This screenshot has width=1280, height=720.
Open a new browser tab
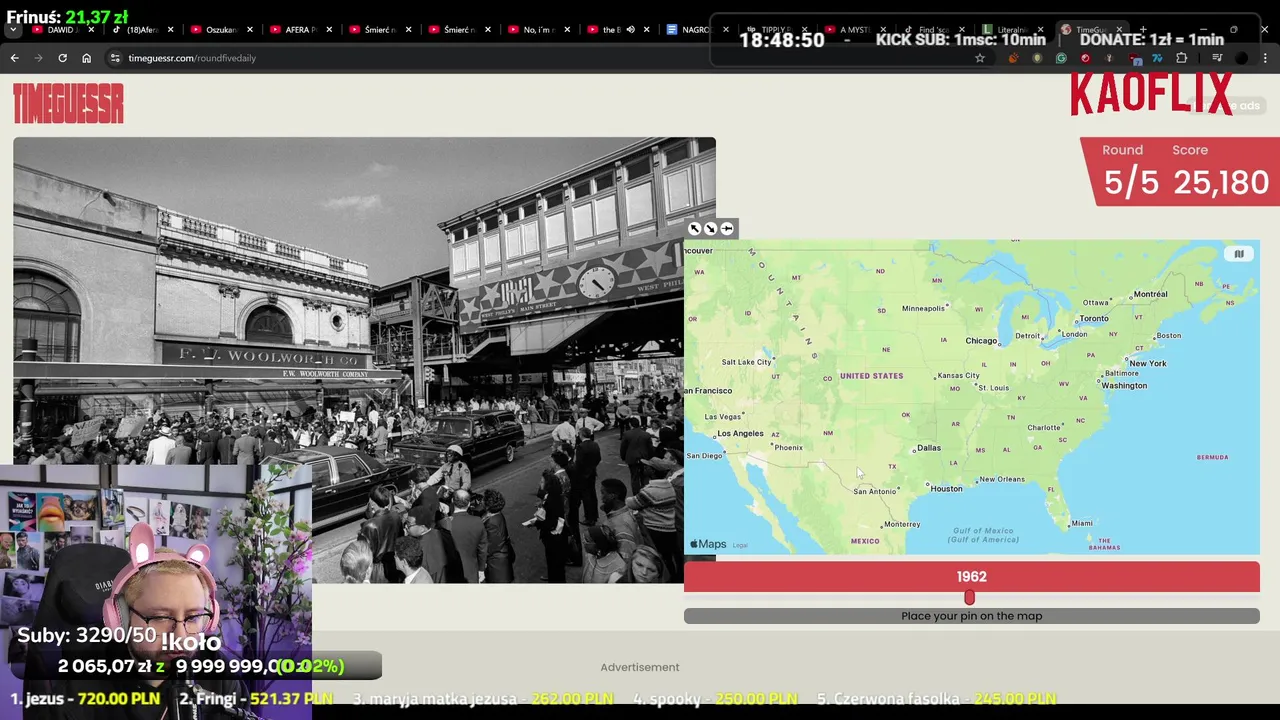coord(1143,30)
